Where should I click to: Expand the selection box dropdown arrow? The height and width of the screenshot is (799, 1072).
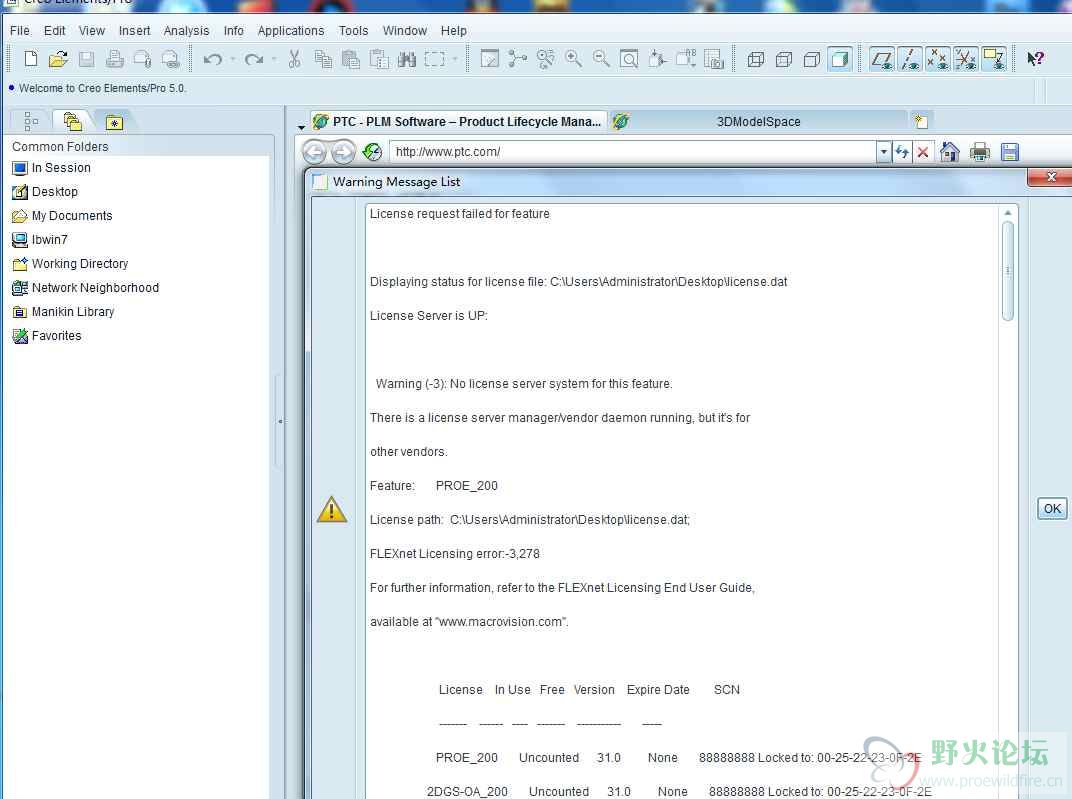(x=455, y=59)
